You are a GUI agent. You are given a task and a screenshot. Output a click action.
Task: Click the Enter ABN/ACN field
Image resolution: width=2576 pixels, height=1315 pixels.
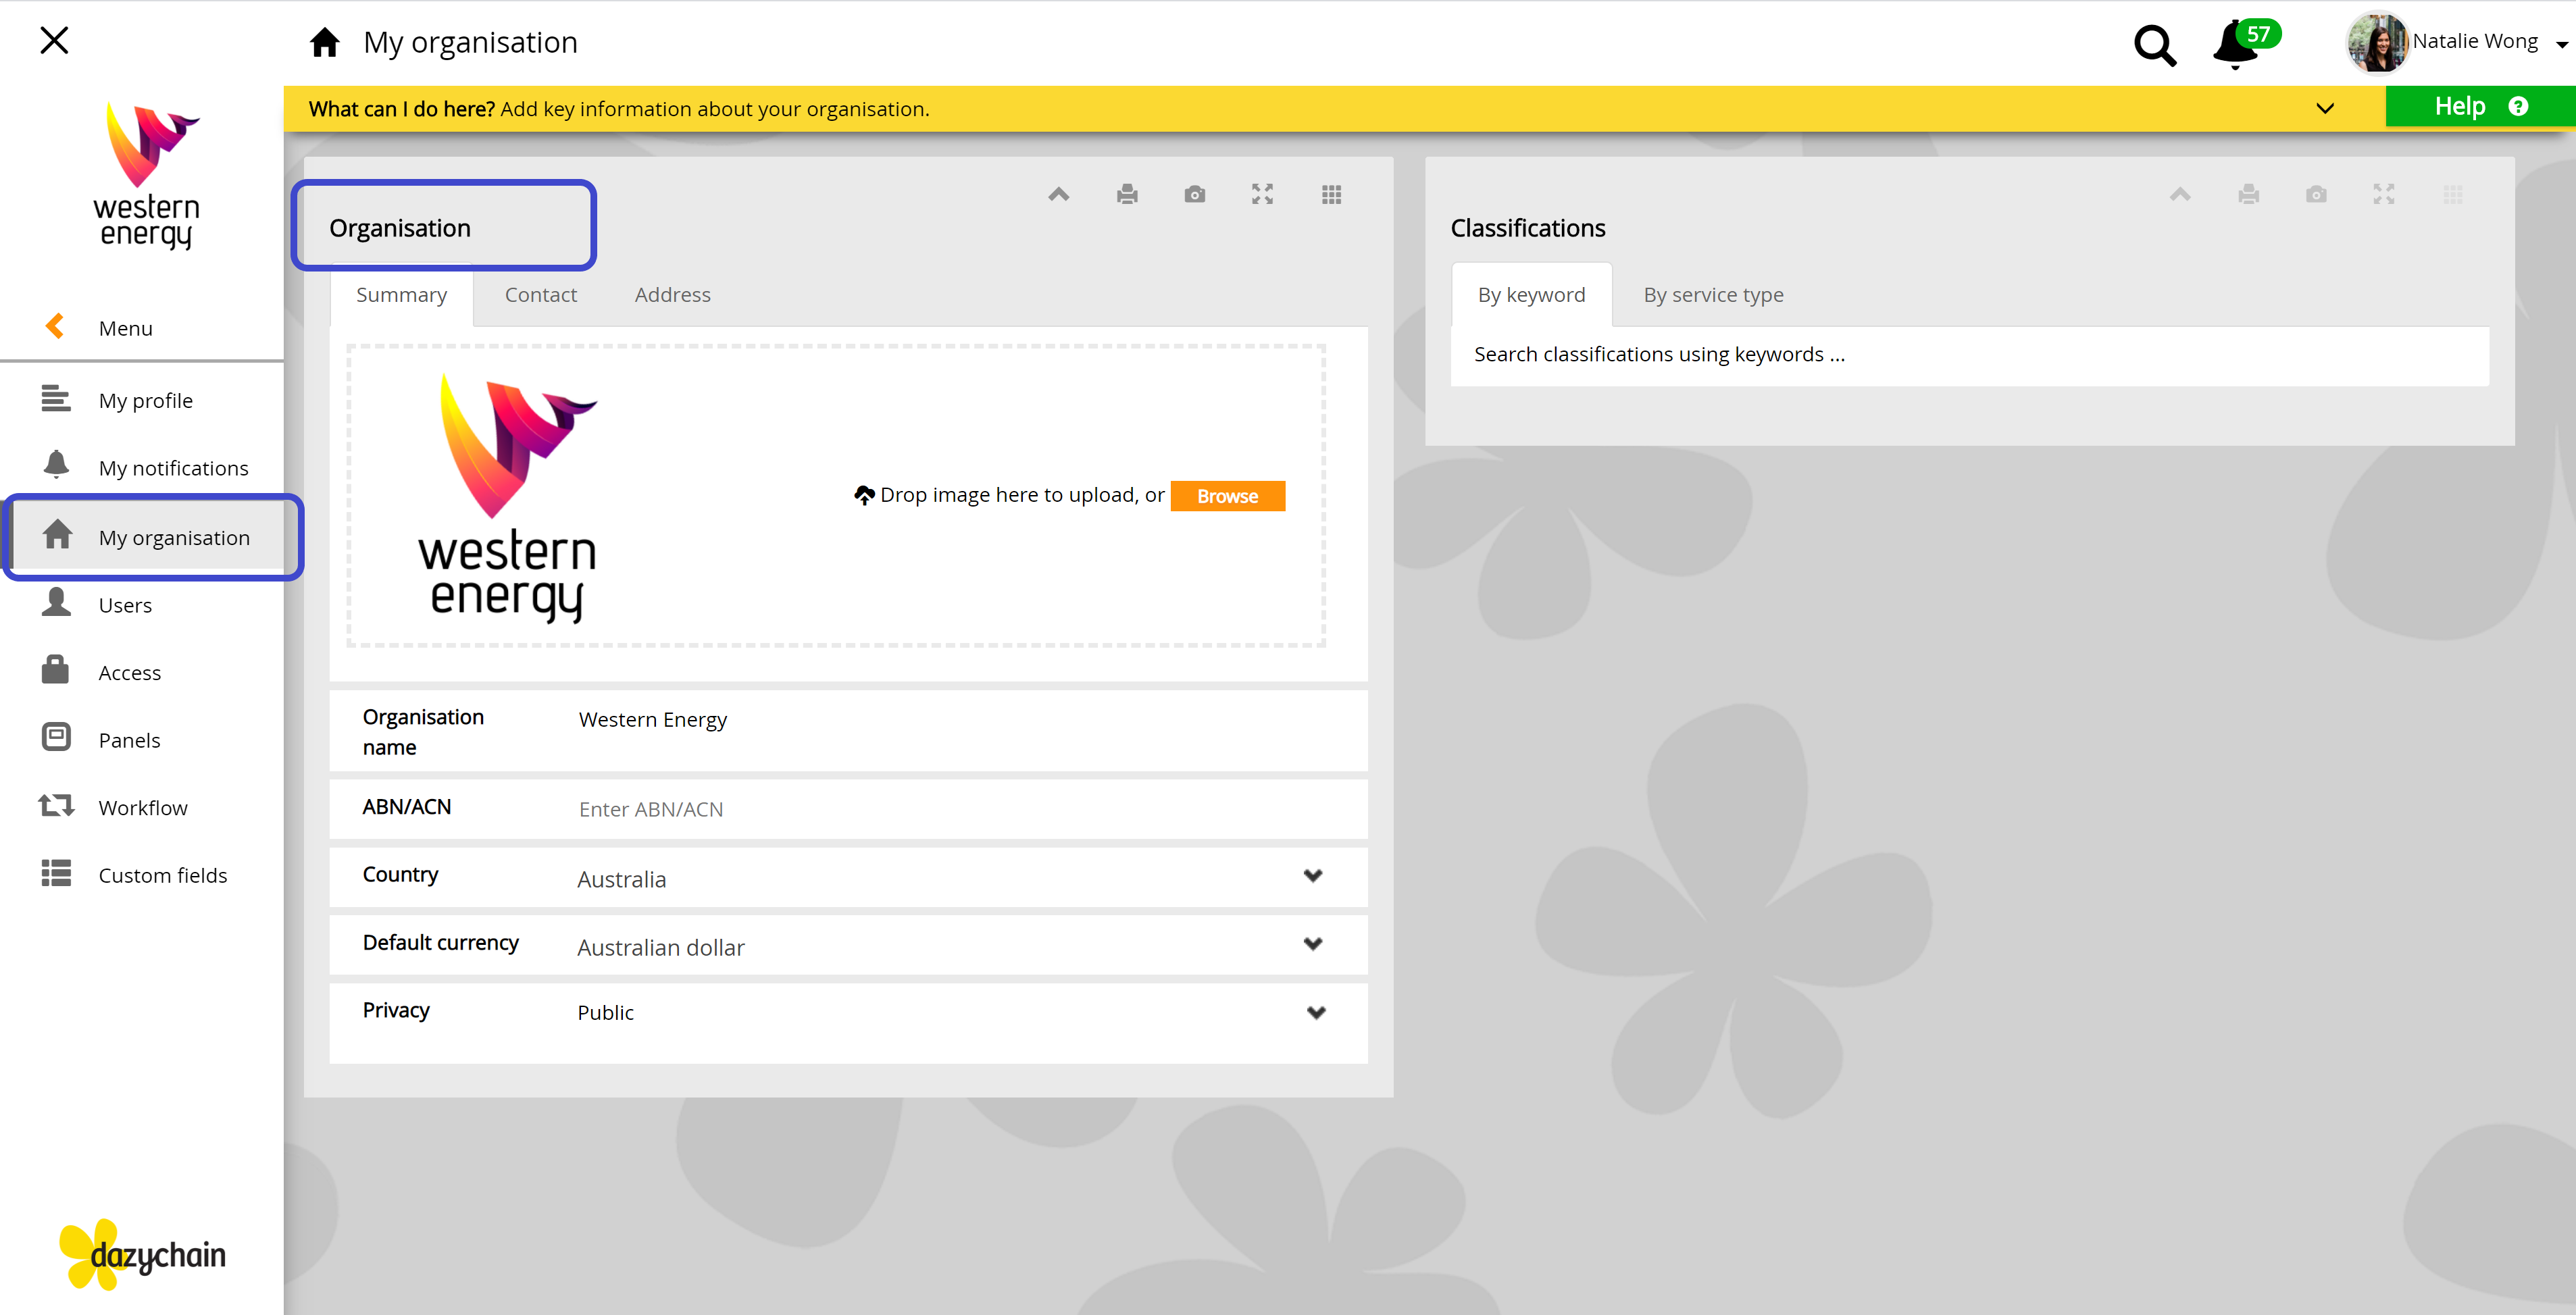coord(848,809)
